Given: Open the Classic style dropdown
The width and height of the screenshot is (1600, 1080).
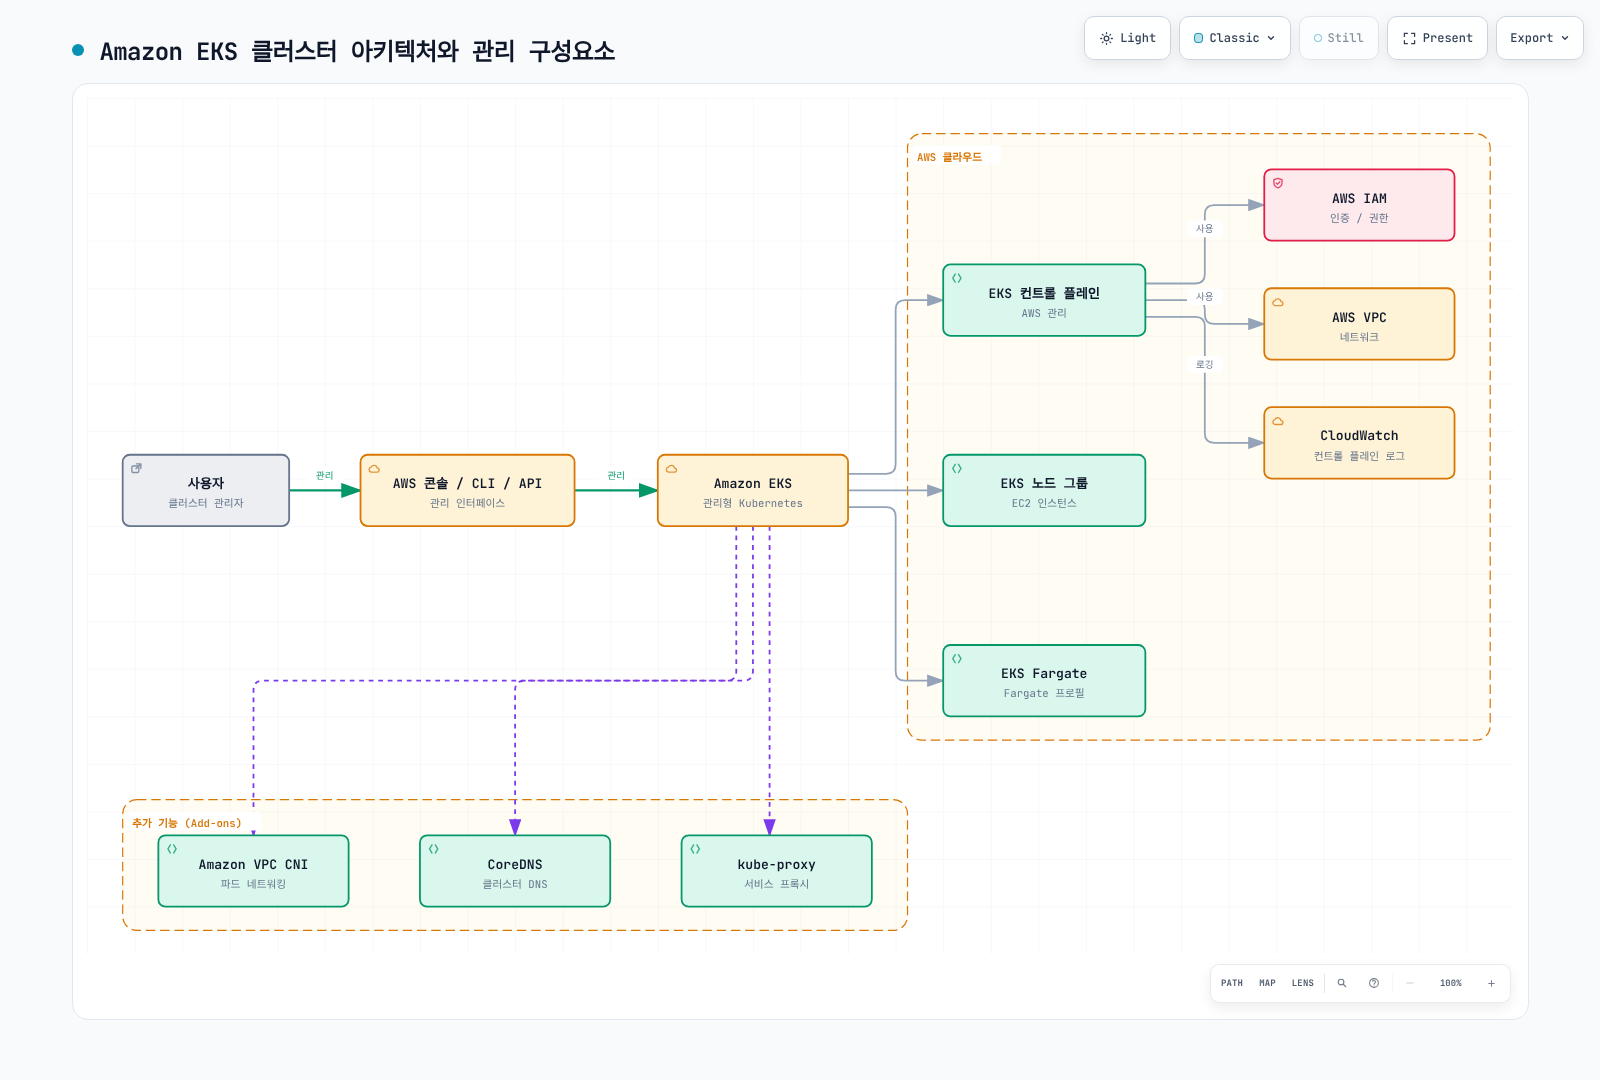Looking at the screenshot, I should pos(1235,38).
